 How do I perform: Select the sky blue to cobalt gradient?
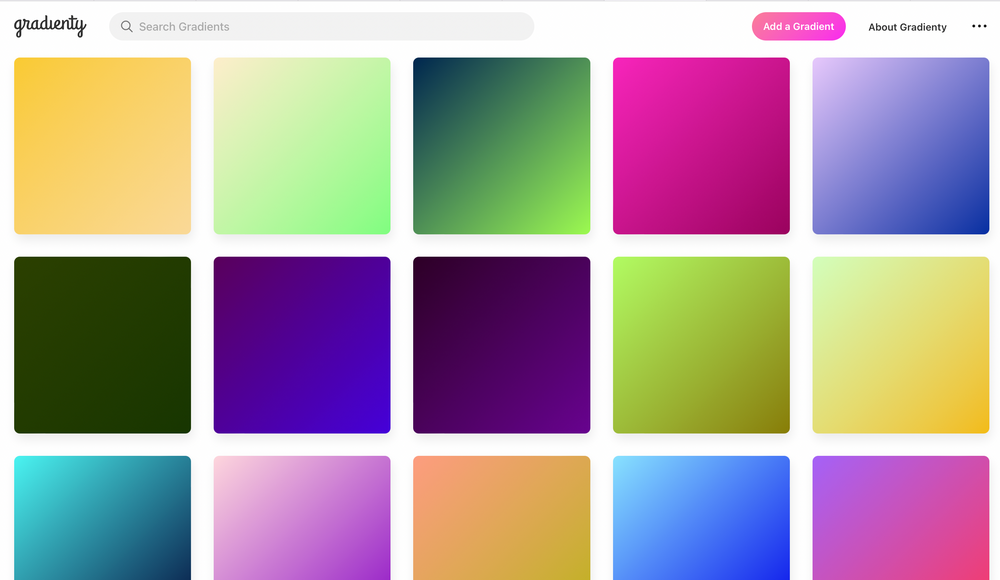[x=701, y=518]
